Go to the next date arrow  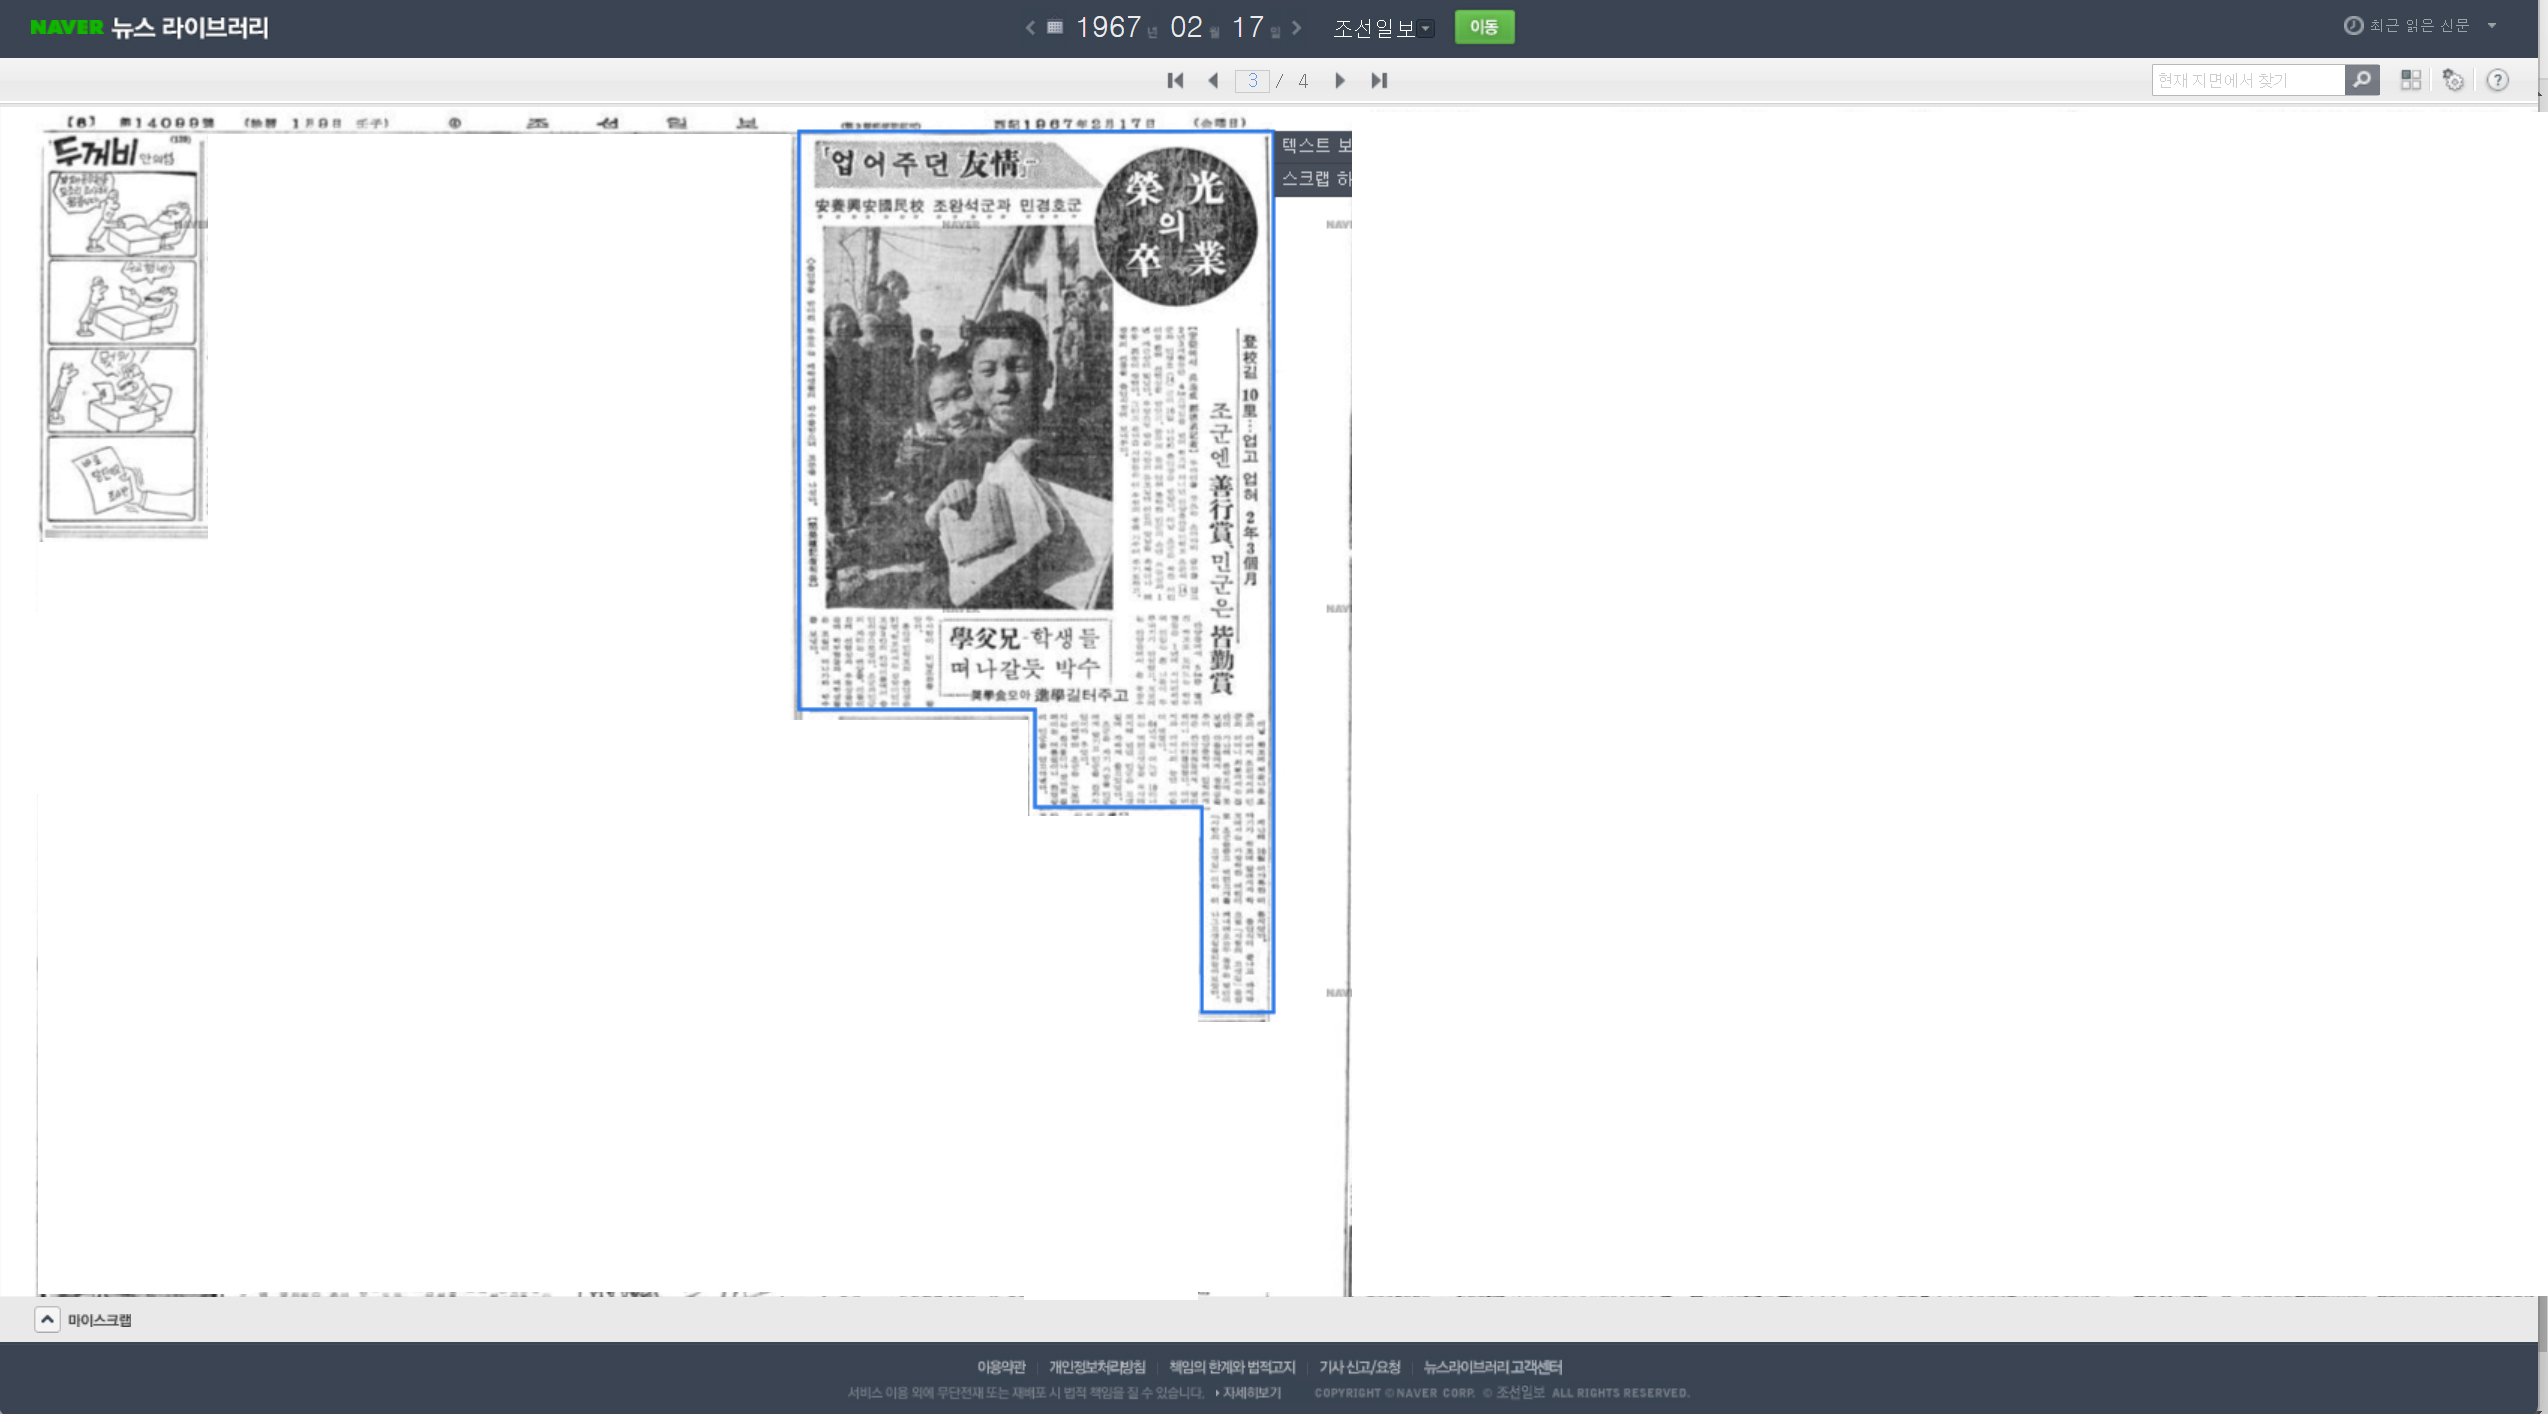1297,27
